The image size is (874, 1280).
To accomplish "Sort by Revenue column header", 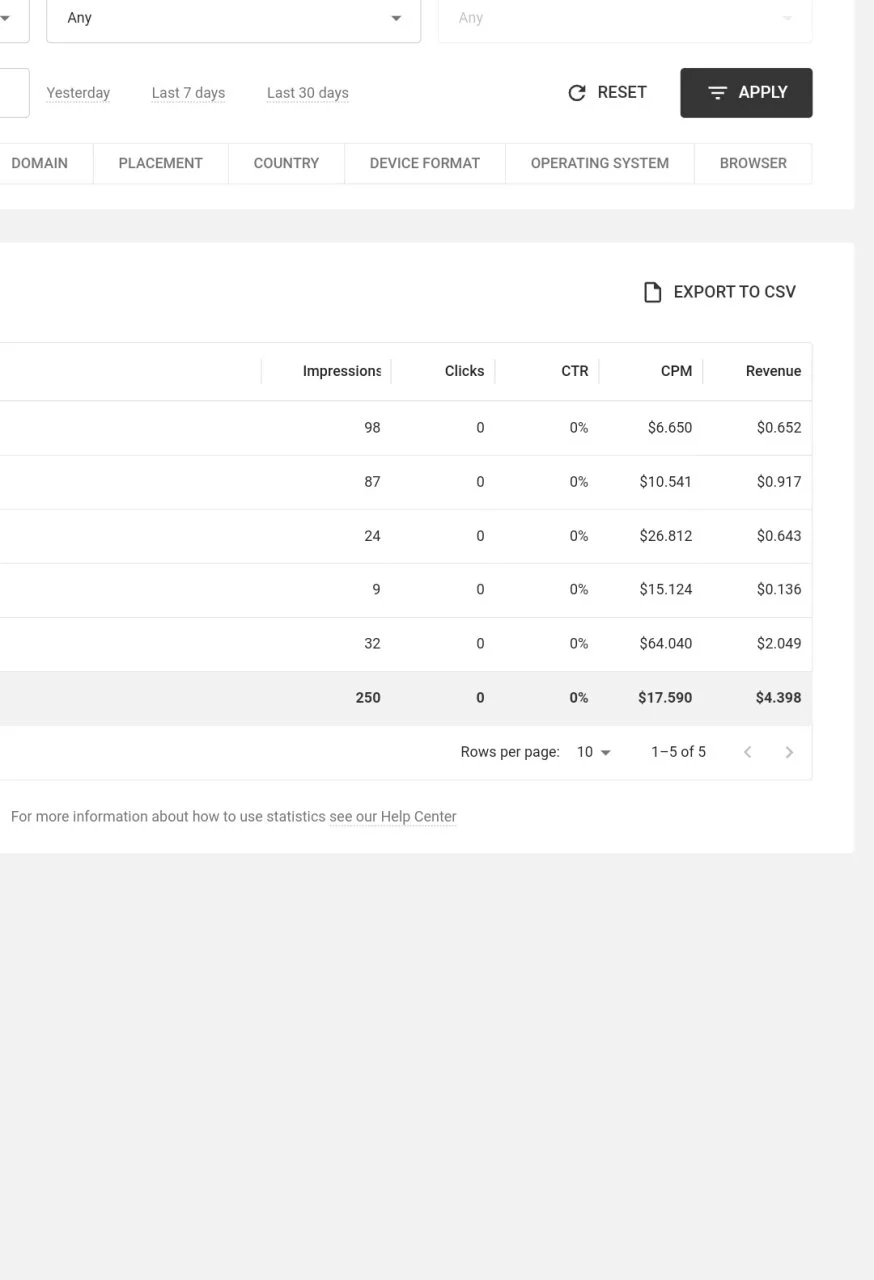I will tap(773, 371).
